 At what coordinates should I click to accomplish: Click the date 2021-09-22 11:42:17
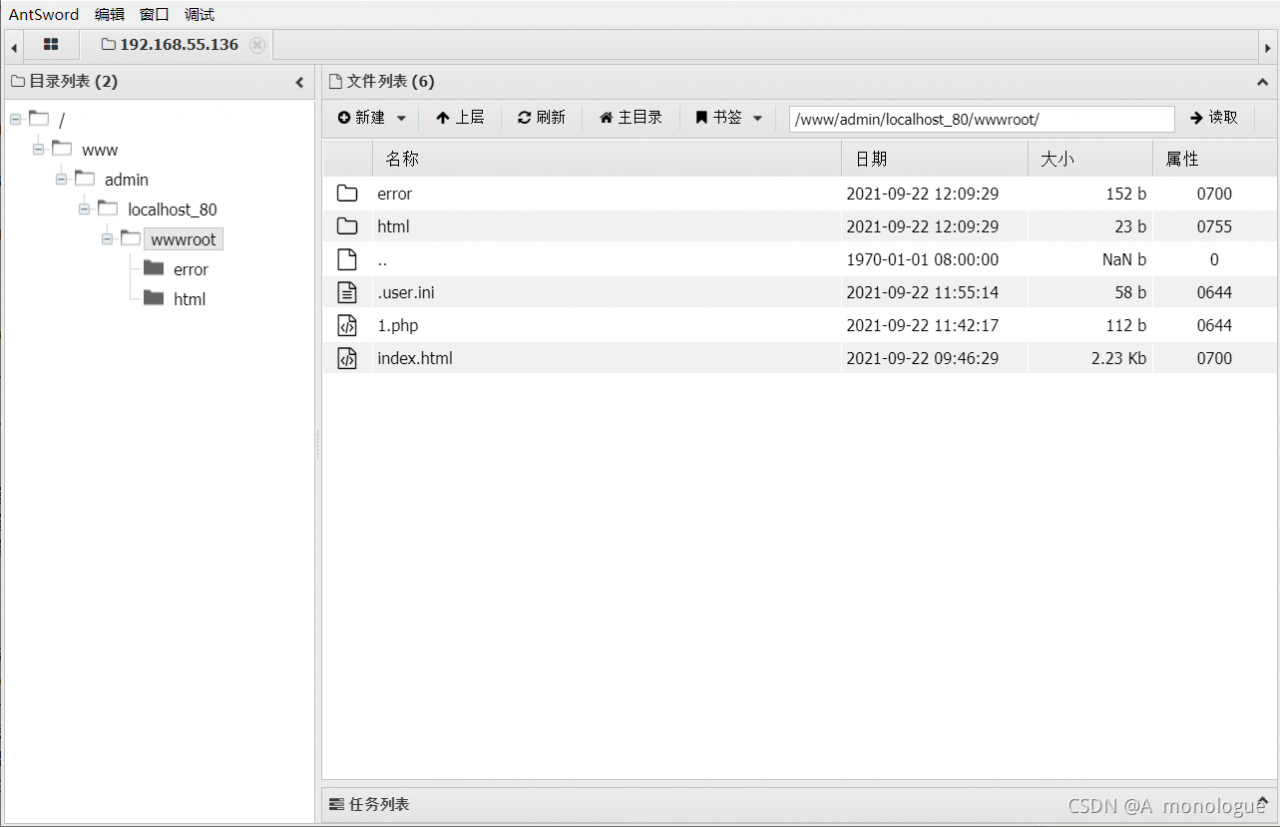click(x=923, y=326)
